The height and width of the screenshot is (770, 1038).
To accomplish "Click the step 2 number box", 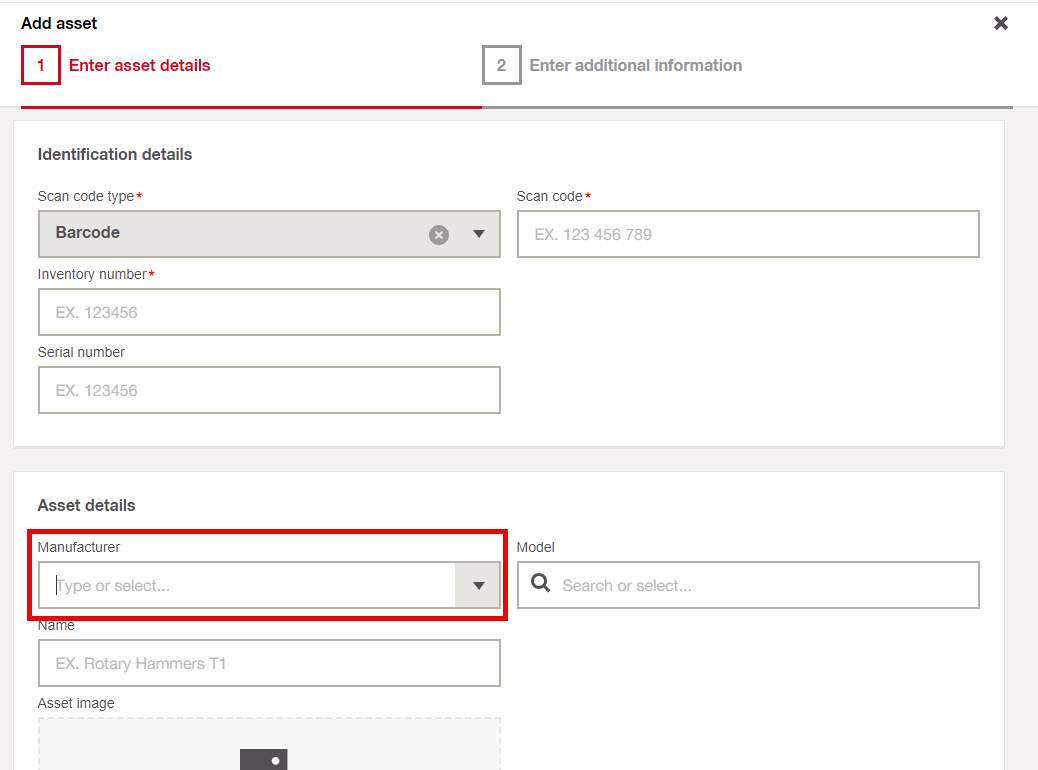I will (x=501, y=66).
